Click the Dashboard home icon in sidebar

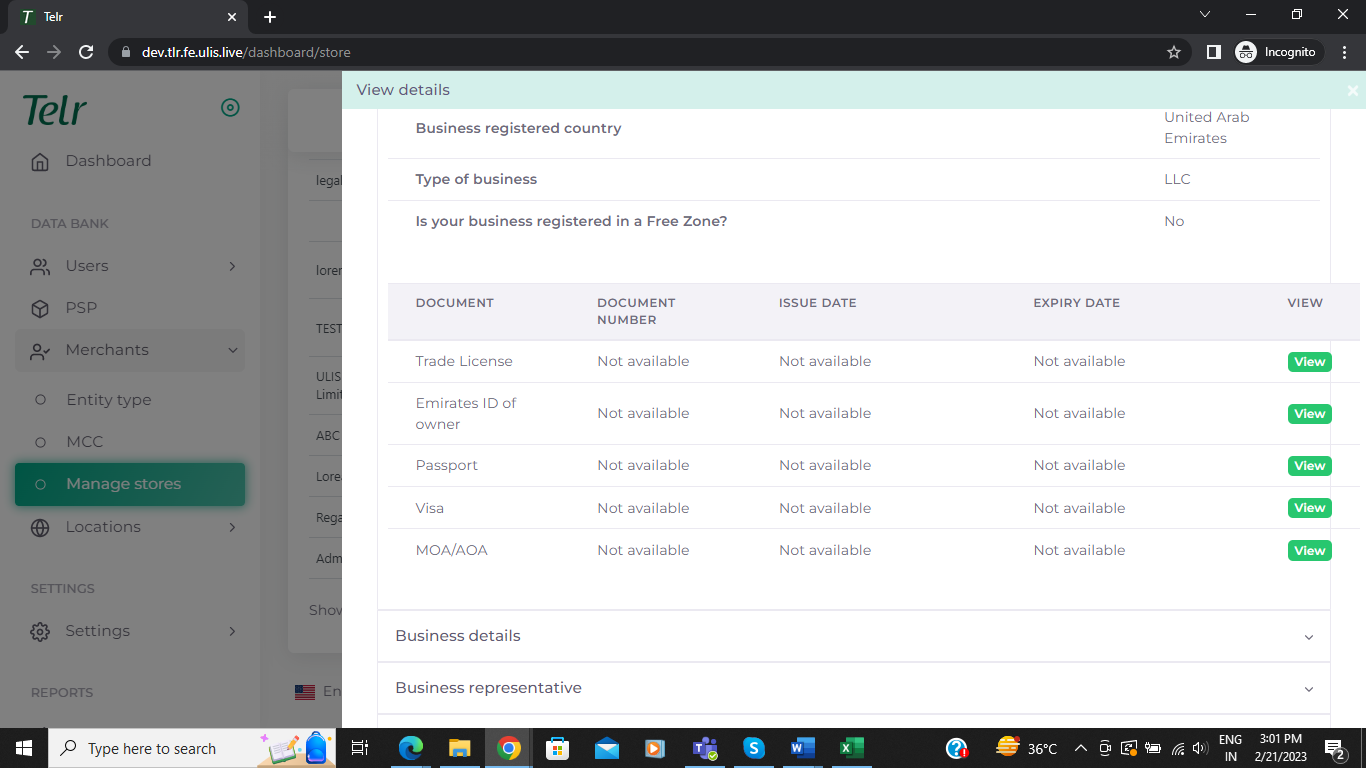[x=40, y=162]
